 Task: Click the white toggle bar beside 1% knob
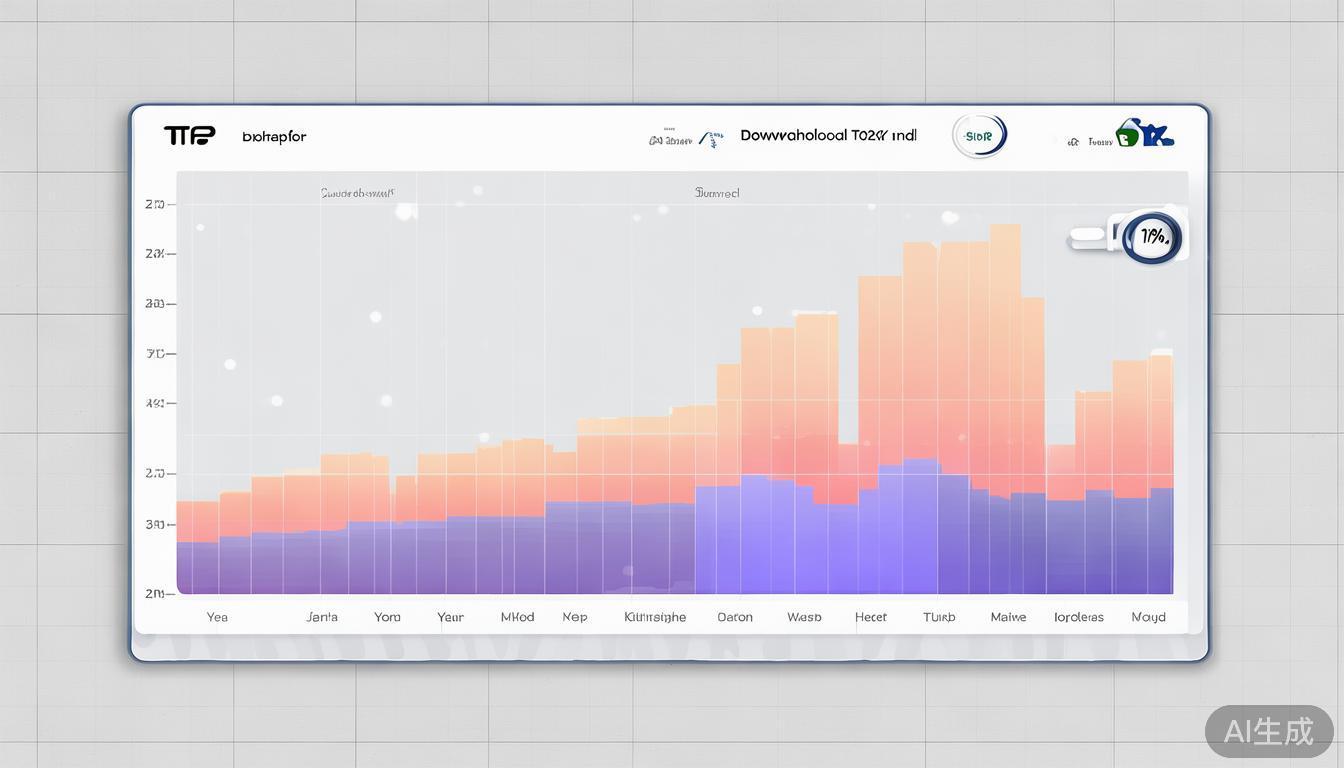pos(1090,238)
